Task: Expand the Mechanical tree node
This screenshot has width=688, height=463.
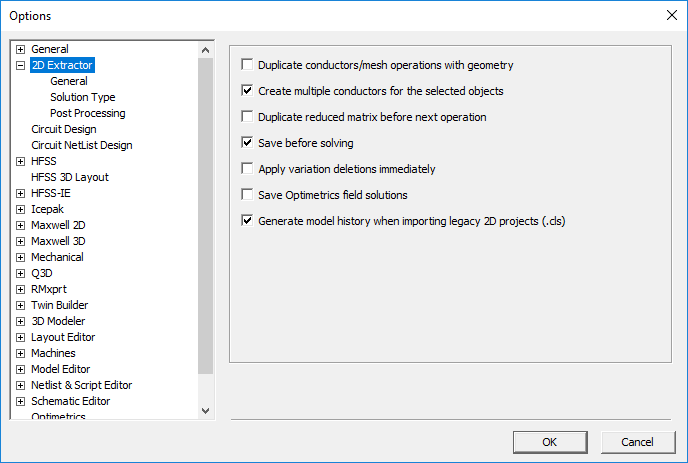Action: pyautogui.click(x=20, y=258)
